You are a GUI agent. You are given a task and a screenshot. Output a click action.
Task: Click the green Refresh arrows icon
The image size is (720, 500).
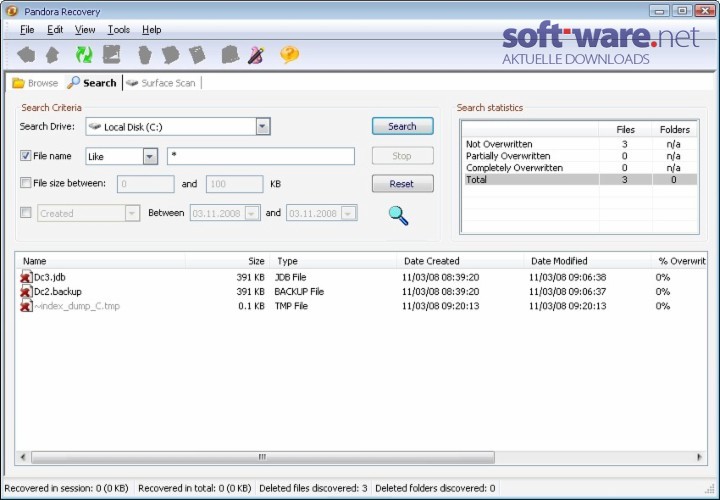coord(84,55)
